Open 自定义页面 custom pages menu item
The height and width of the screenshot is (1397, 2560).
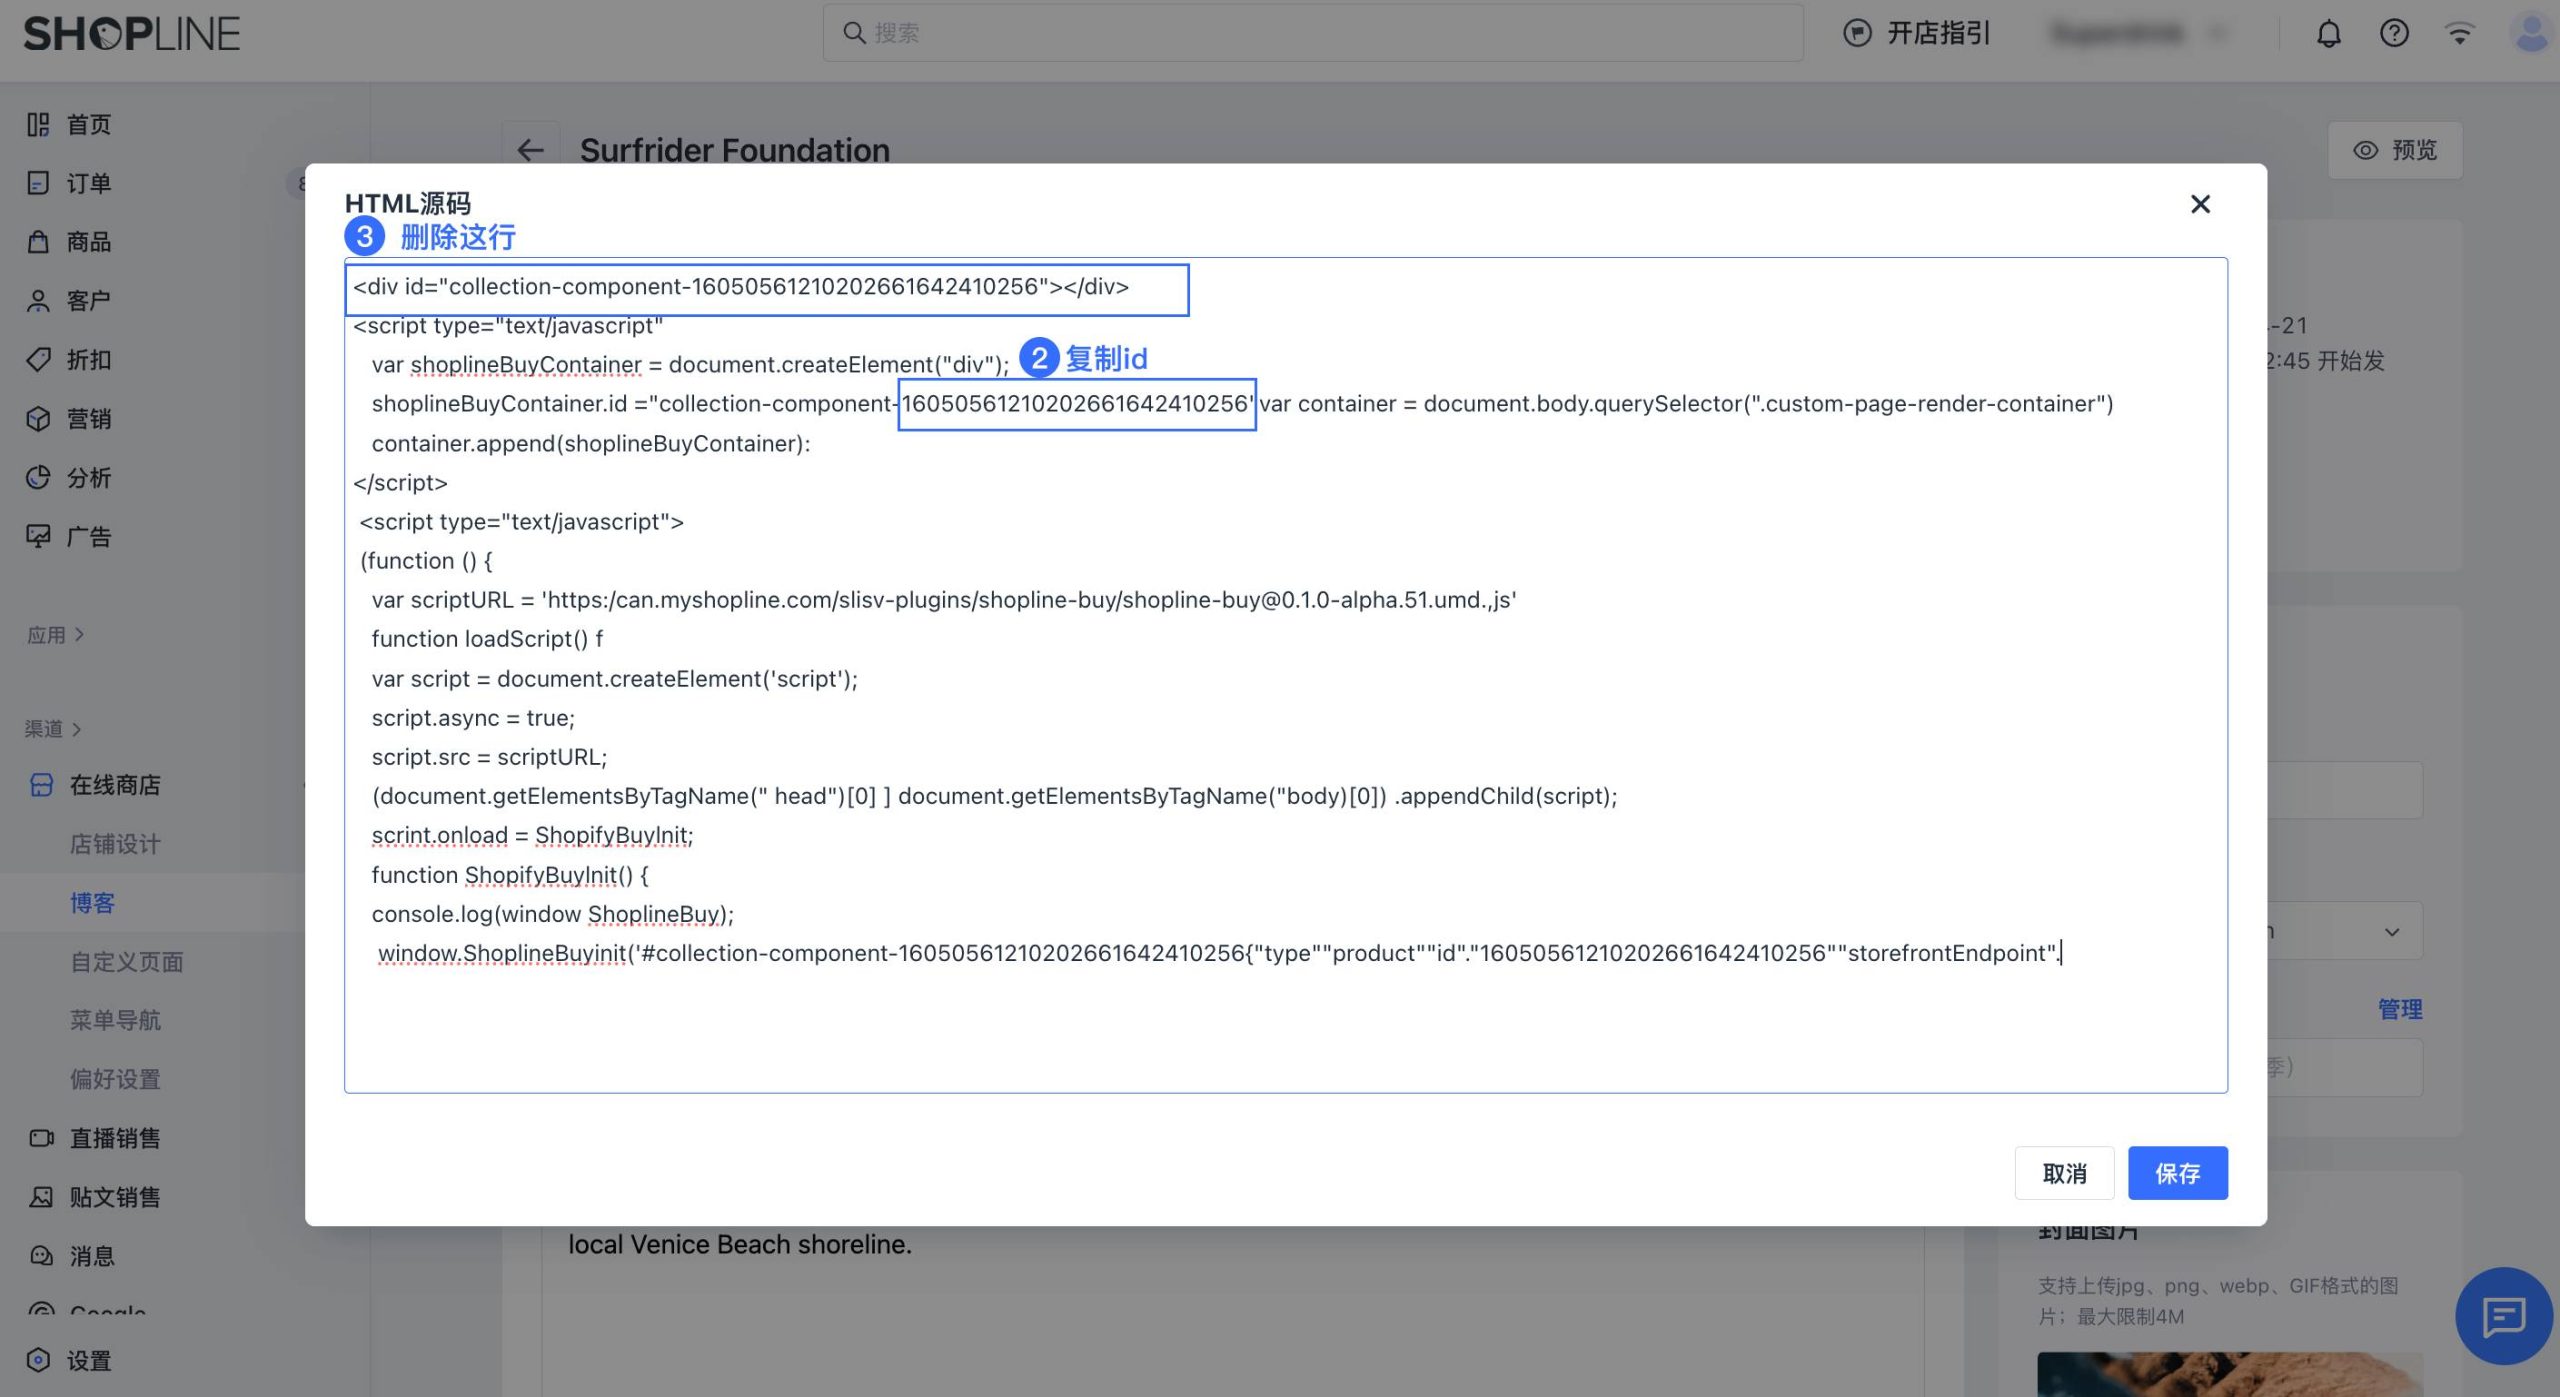click(x=126, y=961)
